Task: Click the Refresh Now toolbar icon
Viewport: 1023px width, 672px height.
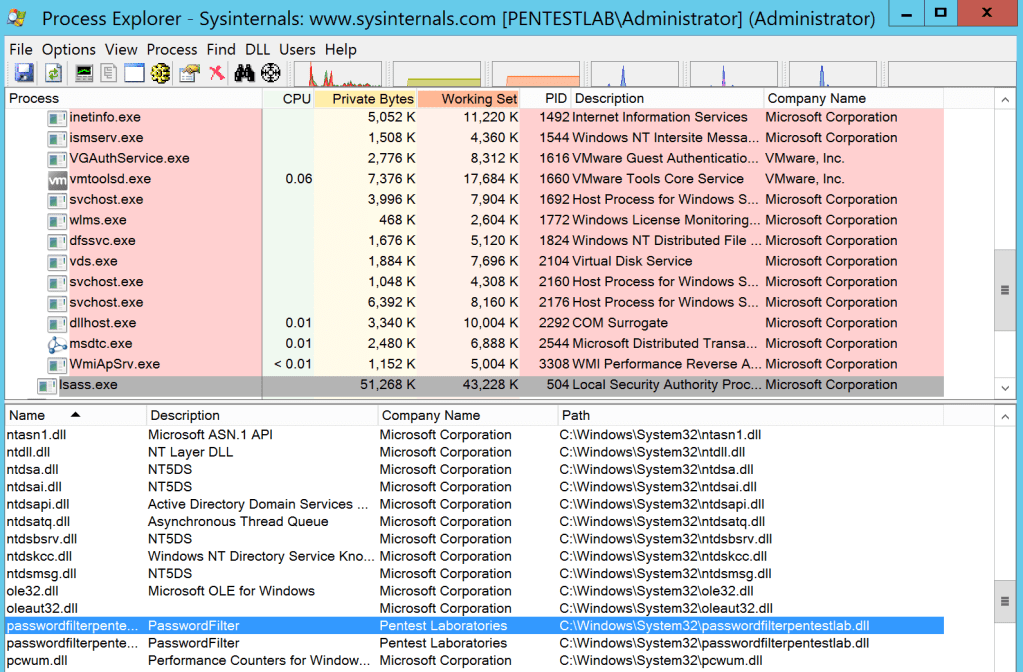Action: coord(53,73)
